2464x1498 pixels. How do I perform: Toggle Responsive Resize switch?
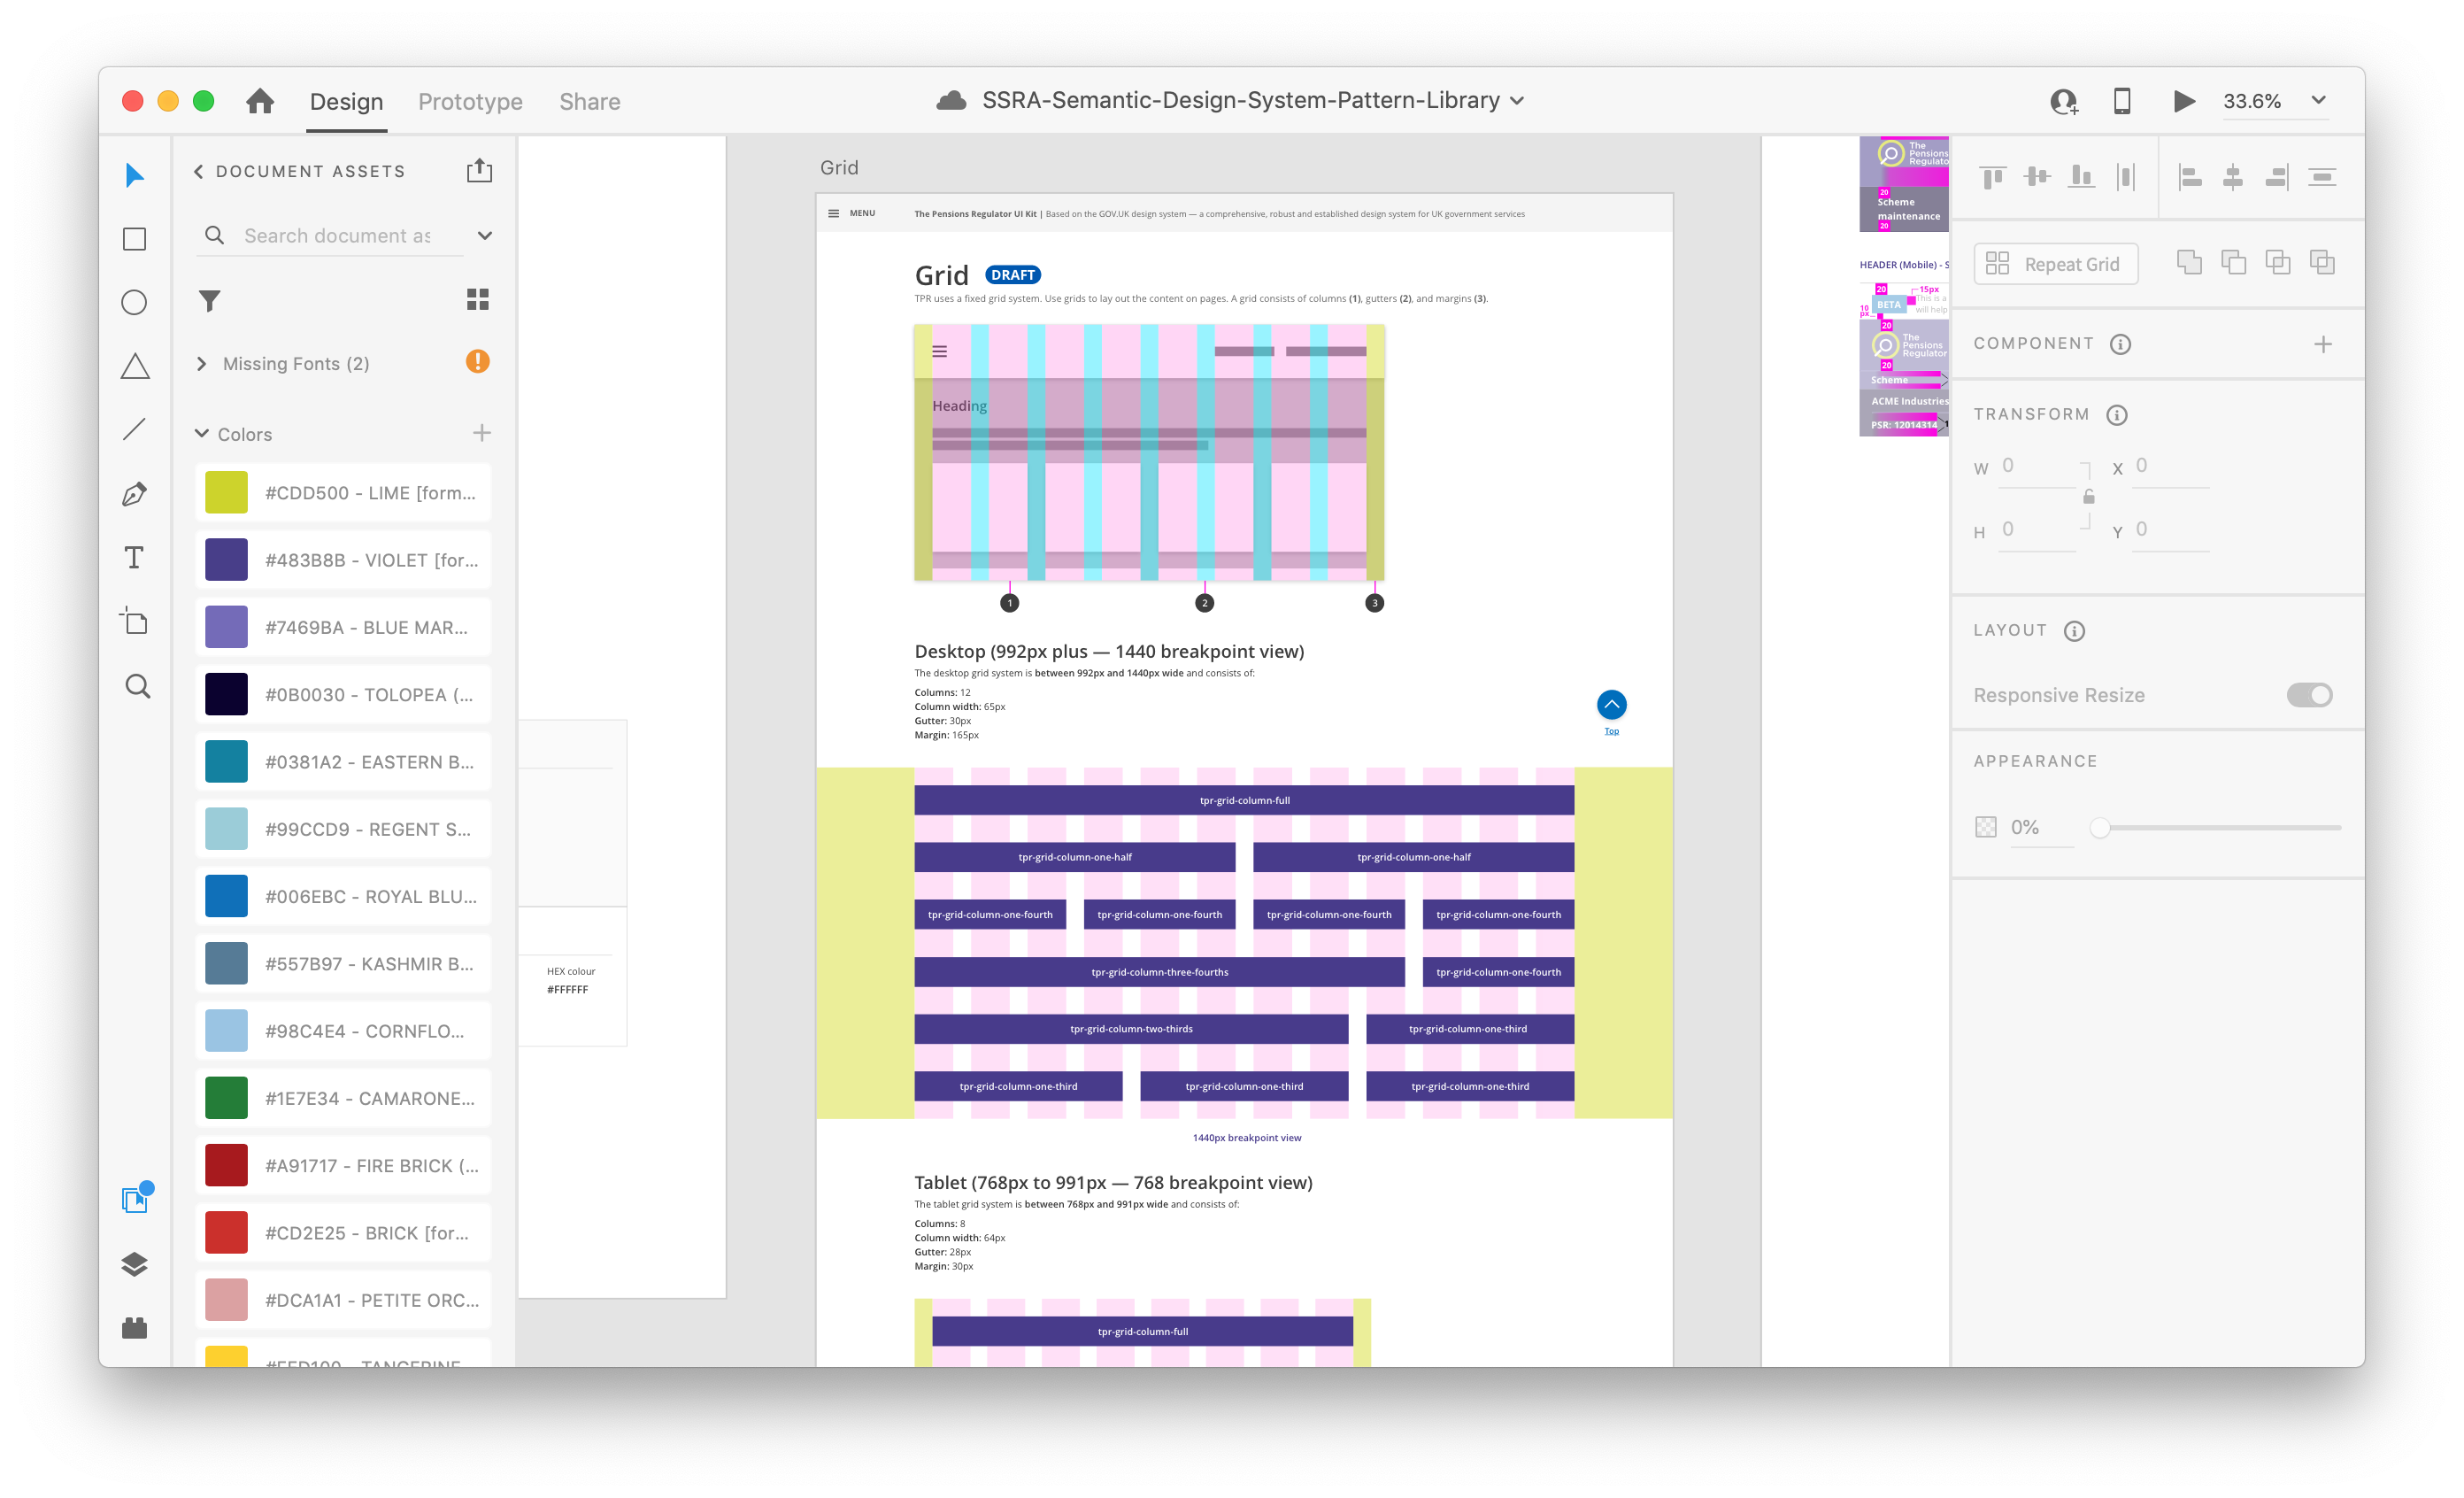coord(2309,695)
